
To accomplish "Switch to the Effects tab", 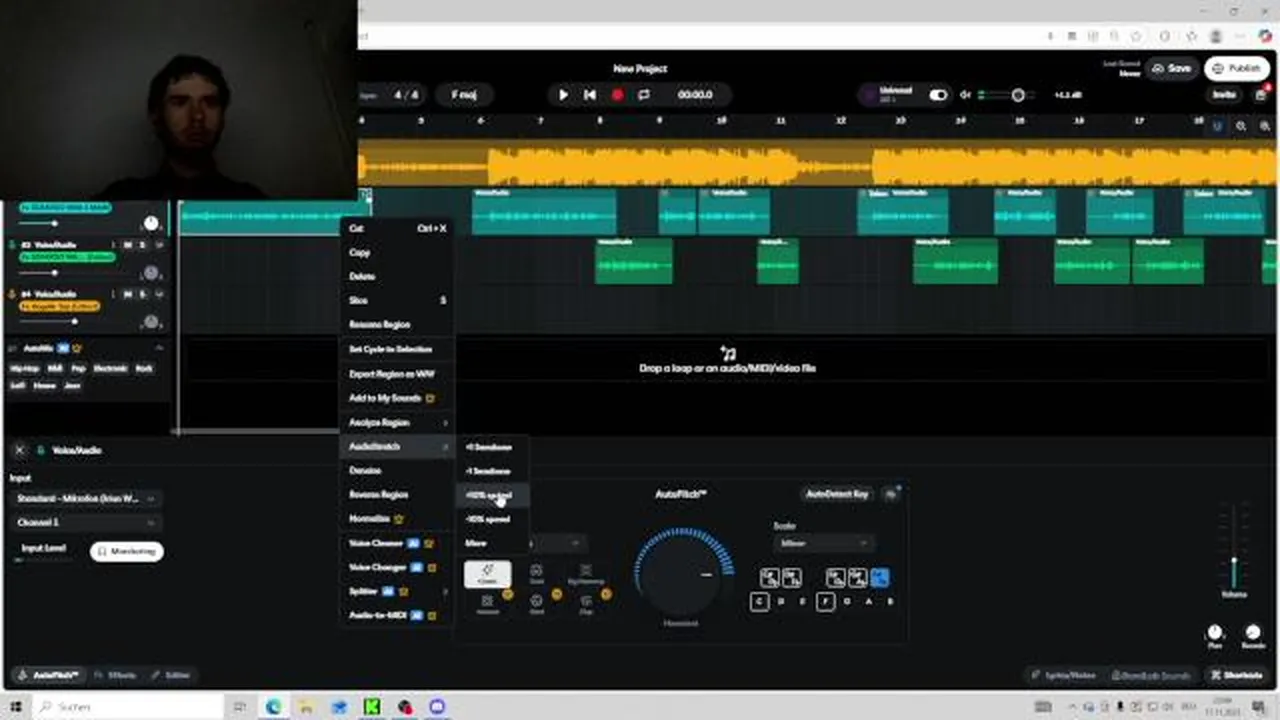I will [115, 675].
